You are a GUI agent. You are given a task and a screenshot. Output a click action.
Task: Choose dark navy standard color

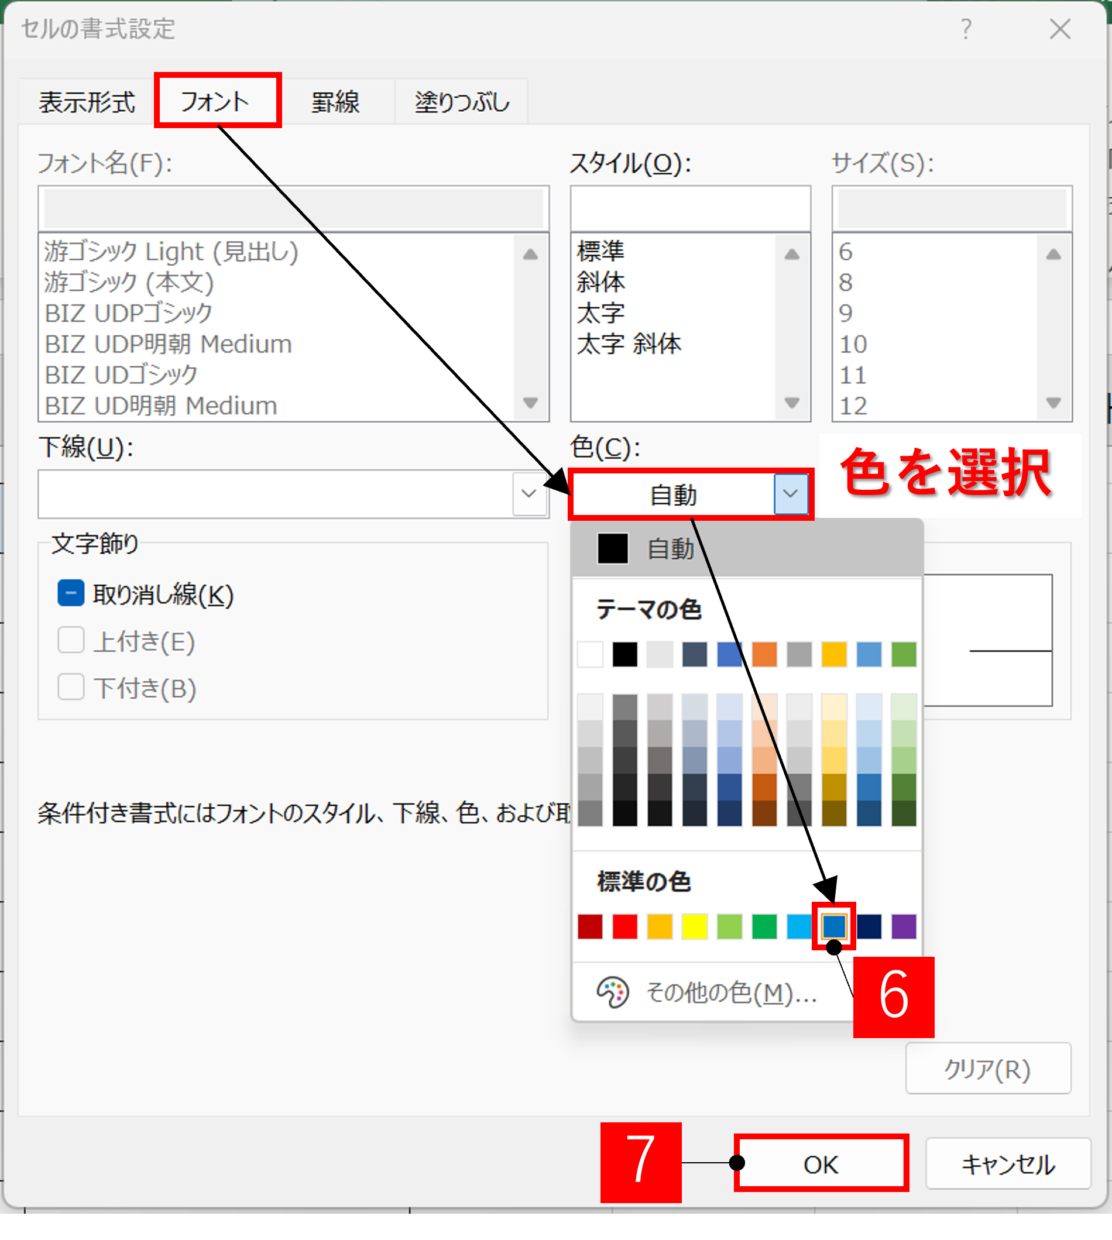pyautogui.click(x=869, y=926)
